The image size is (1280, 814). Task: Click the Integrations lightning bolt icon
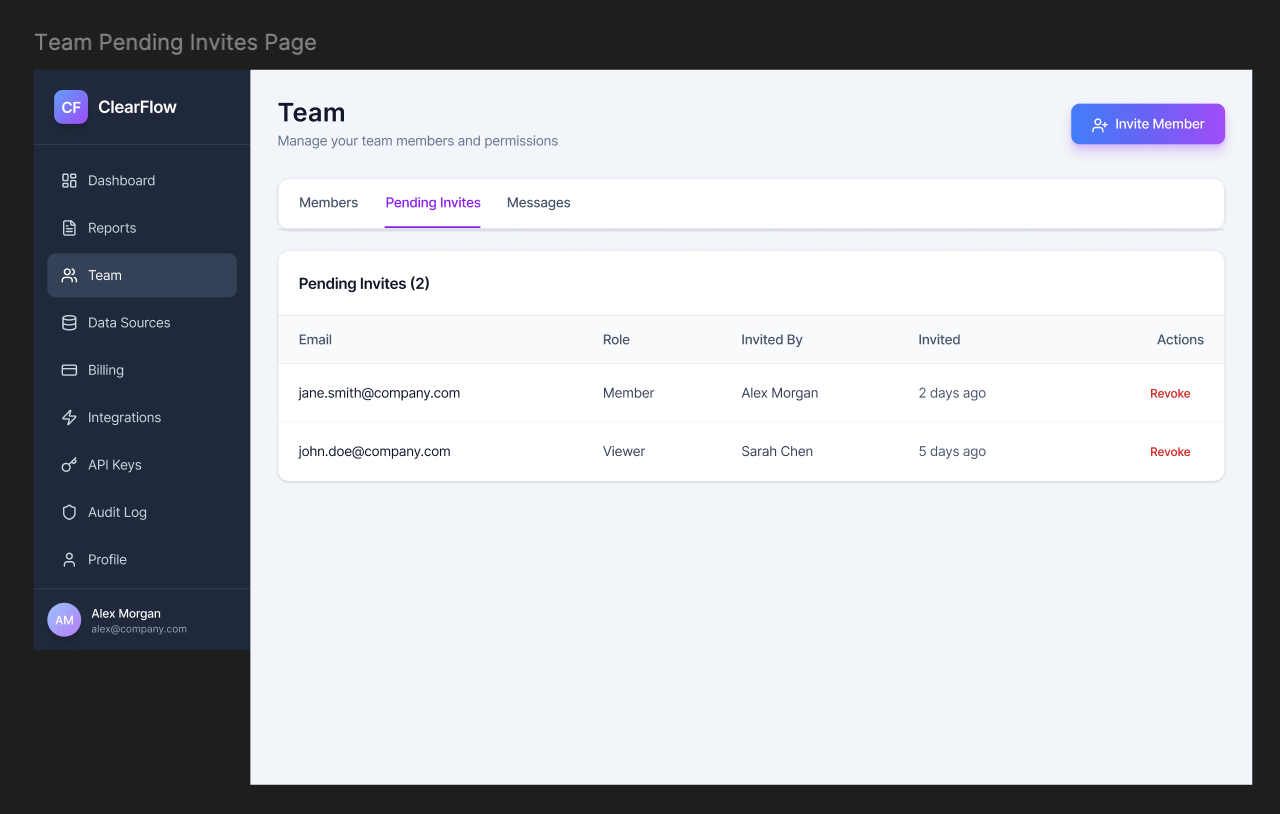coord(69,418)
